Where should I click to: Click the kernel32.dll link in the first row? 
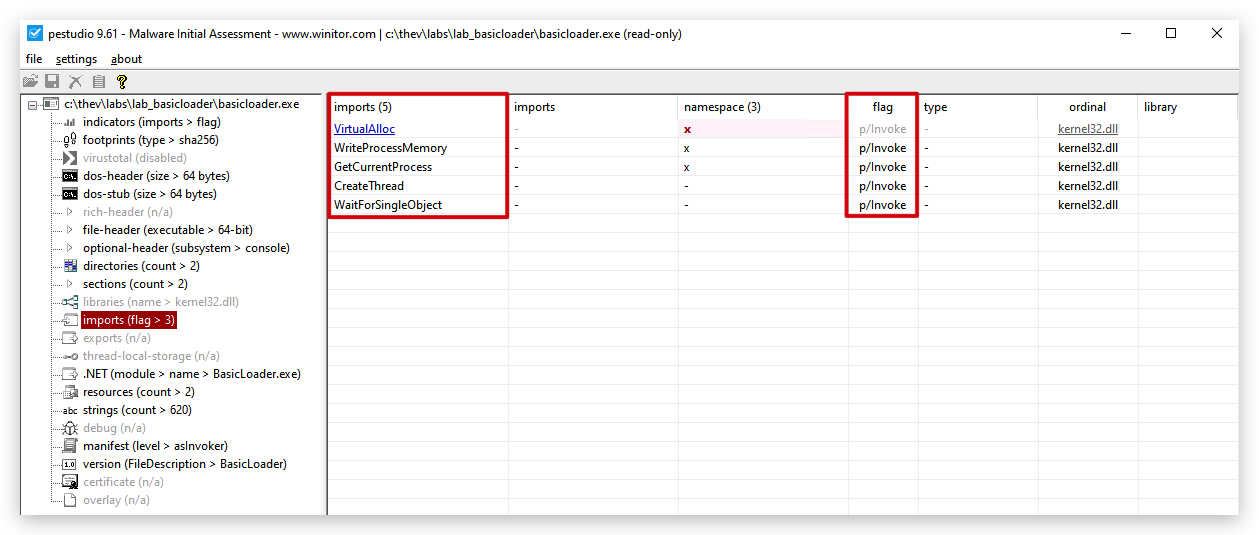click(1087, 129)
